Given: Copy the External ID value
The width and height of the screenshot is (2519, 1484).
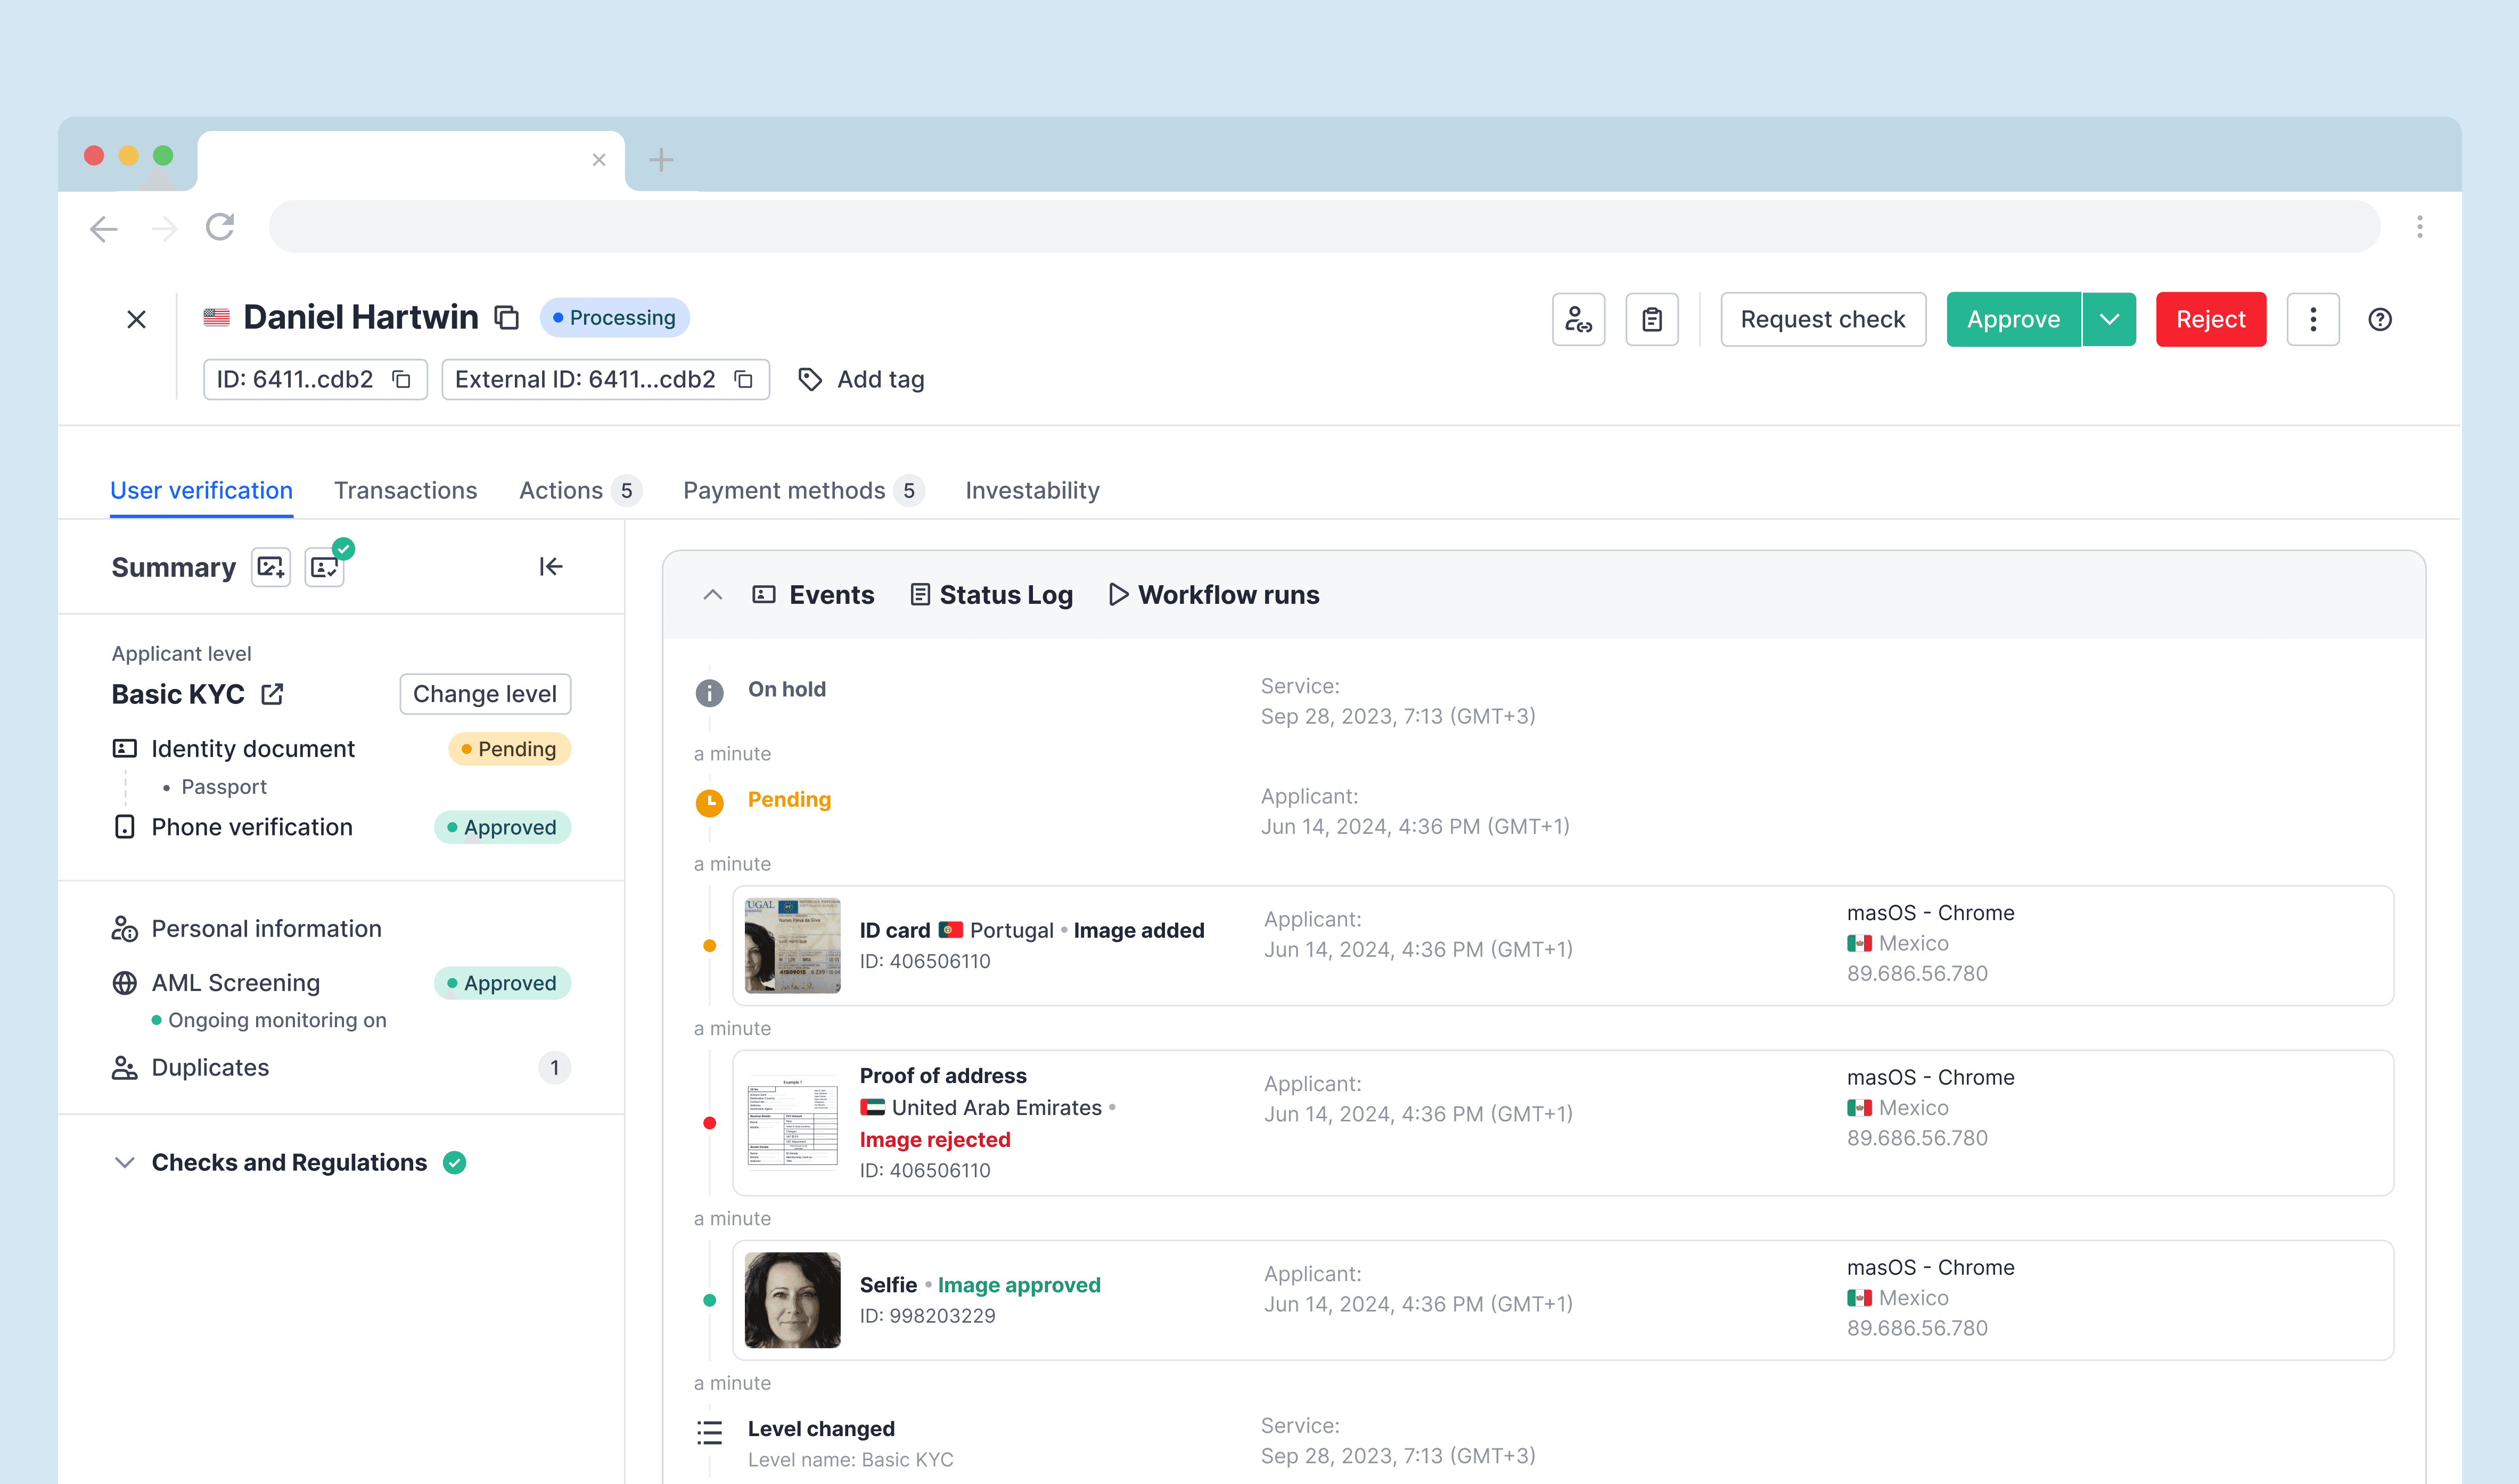Looking at the screenshot, I should click(743, 379).
